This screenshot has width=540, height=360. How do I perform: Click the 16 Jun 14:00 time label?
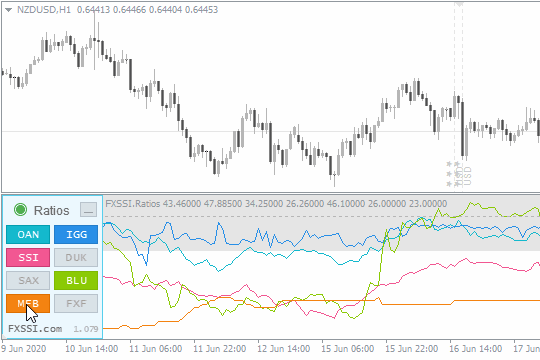[x=476, y=349]
